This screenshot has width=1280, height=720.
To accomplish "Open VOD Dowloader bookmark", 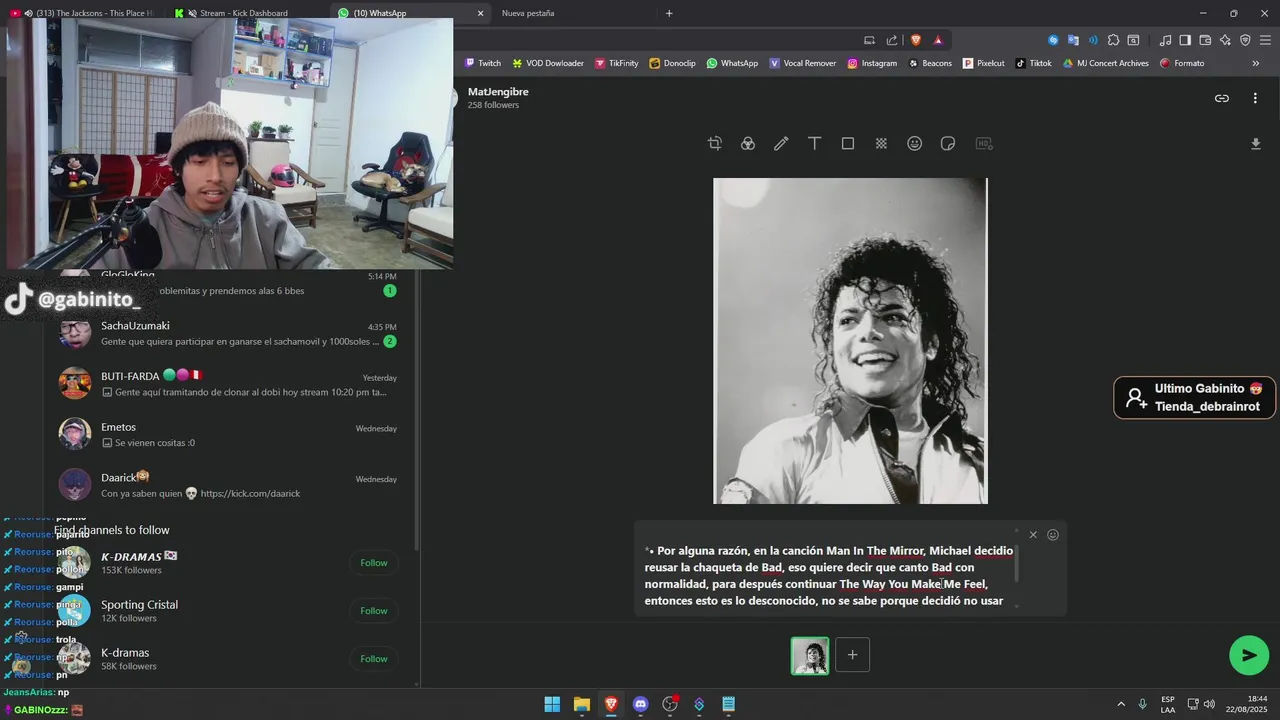I will coord(548,63).
